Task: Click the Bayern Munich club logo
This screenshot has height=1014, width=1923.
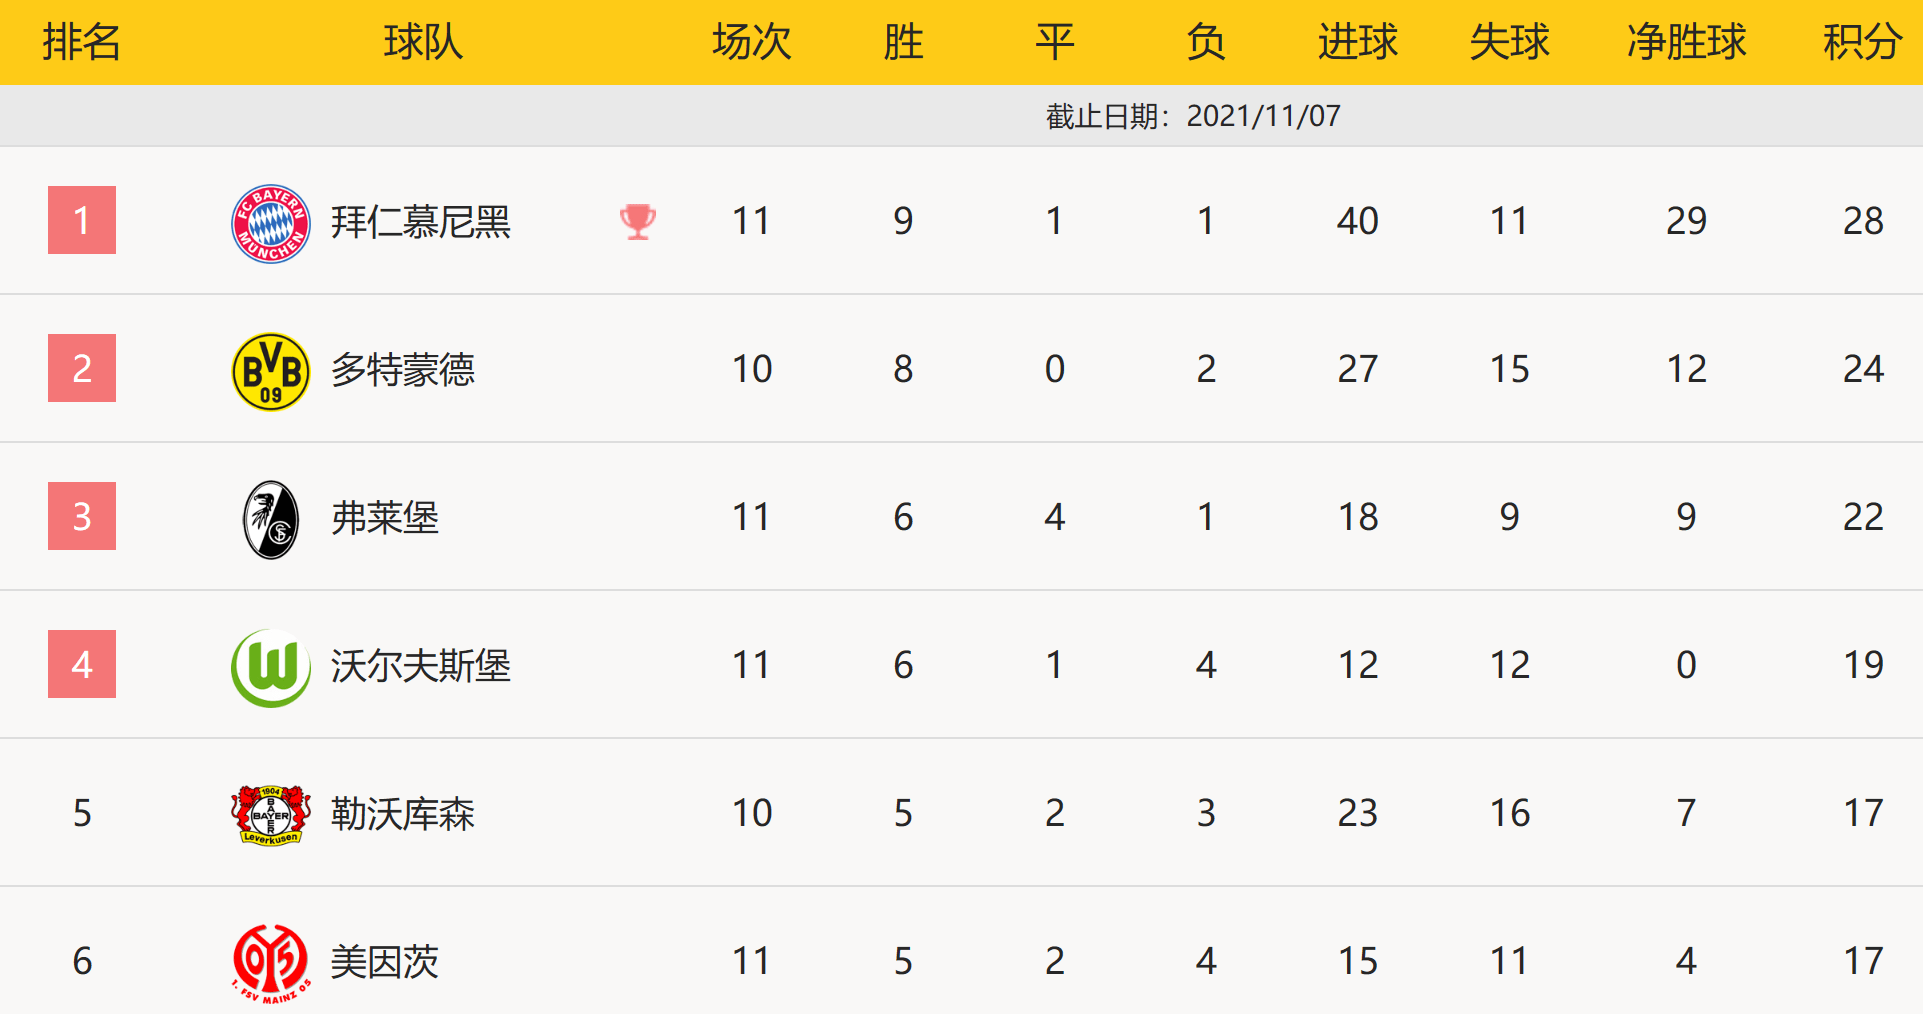Action: [270, 223]
